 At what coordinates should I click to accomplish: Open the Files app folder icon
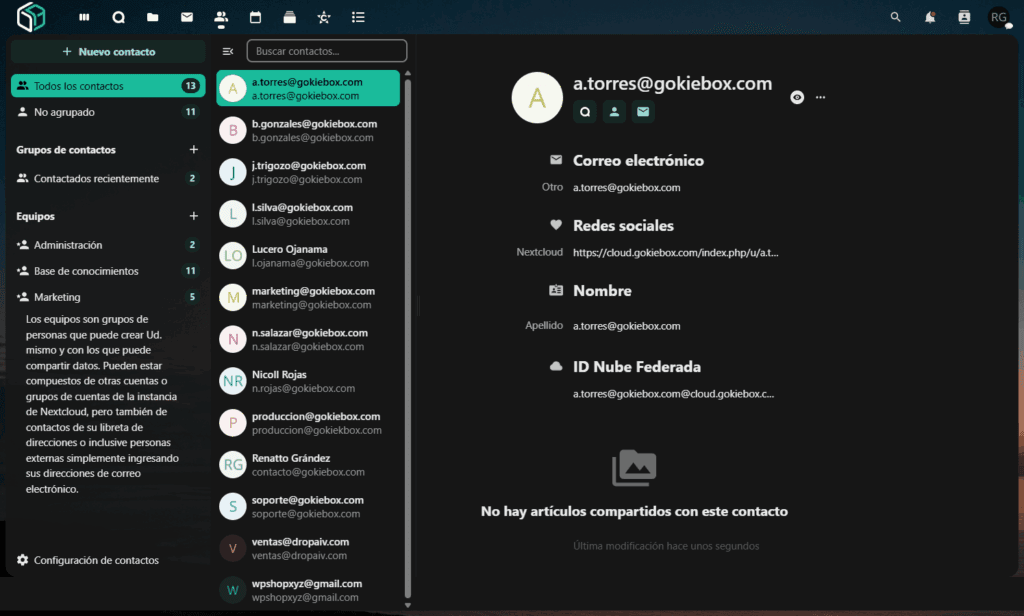tap(152, 17)
